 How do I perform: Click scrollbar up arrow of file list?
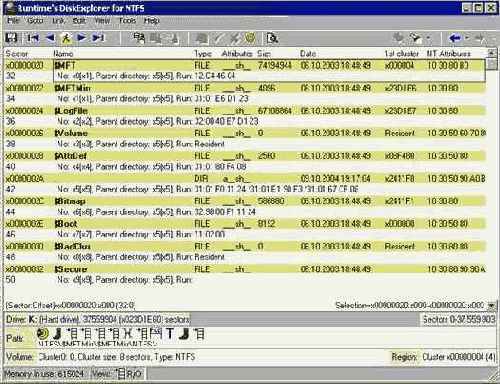pyautogui.click(x=491, y=53)
